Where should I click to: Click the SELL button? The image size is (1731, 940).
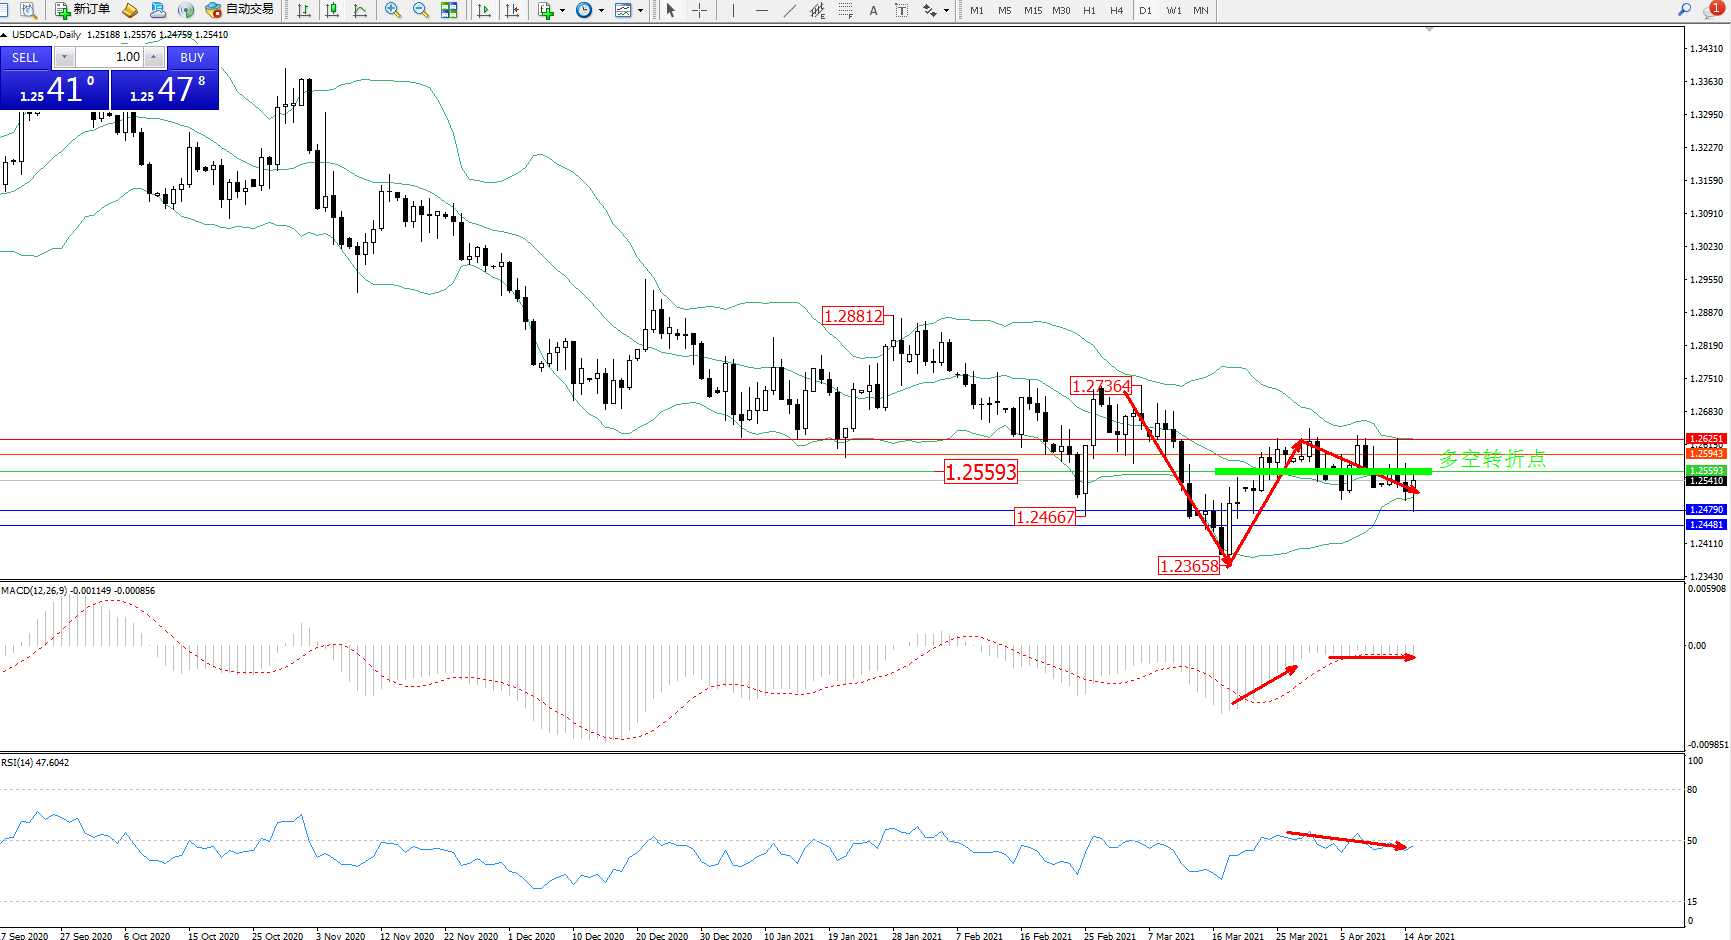click(26, 57)
